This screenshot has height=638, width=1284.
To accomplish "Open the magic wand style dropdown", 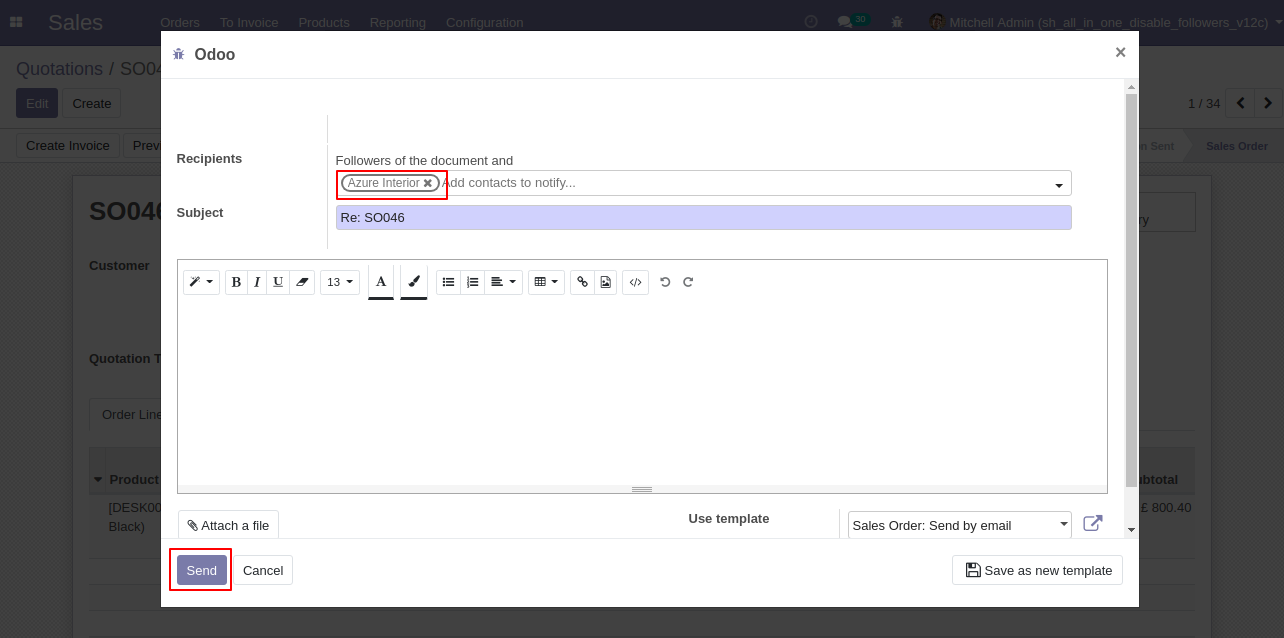I will (201, 282).
